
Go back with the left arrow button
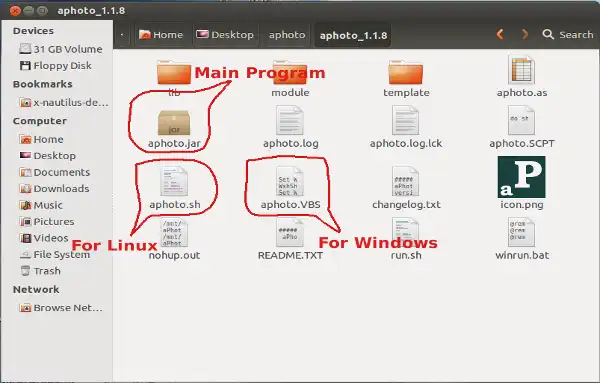pos(500,34)
